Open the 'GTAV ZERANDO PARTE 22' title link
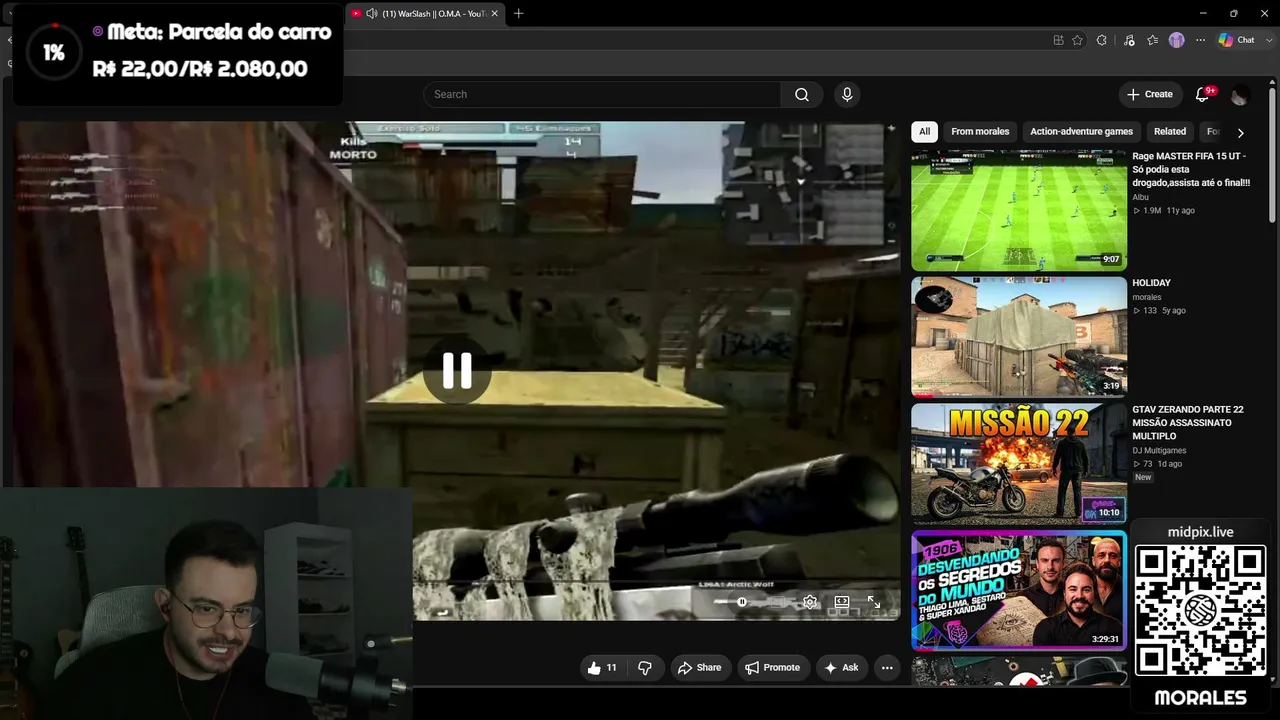The image size is (1280, 720). (1188, 423)
